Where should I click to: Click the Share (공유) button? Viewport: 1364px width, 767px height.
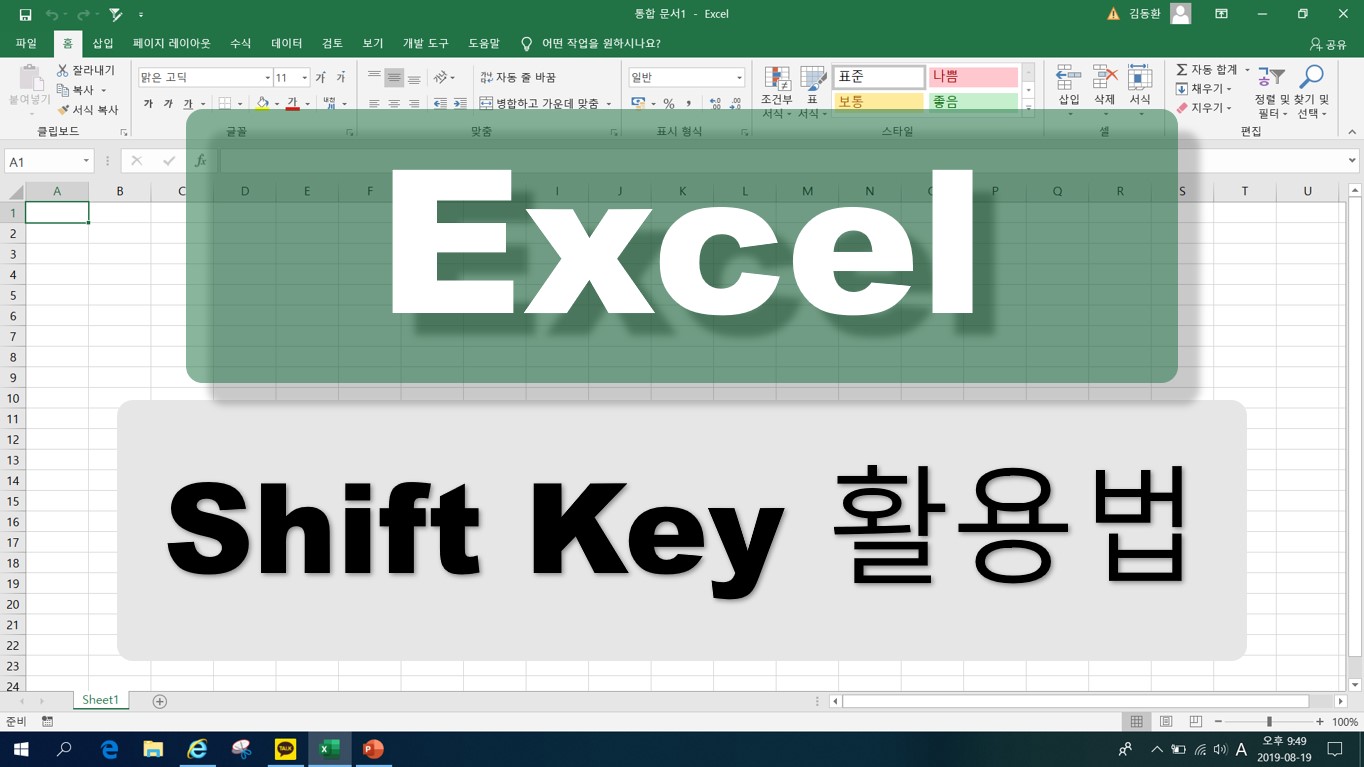[1328, 44]
